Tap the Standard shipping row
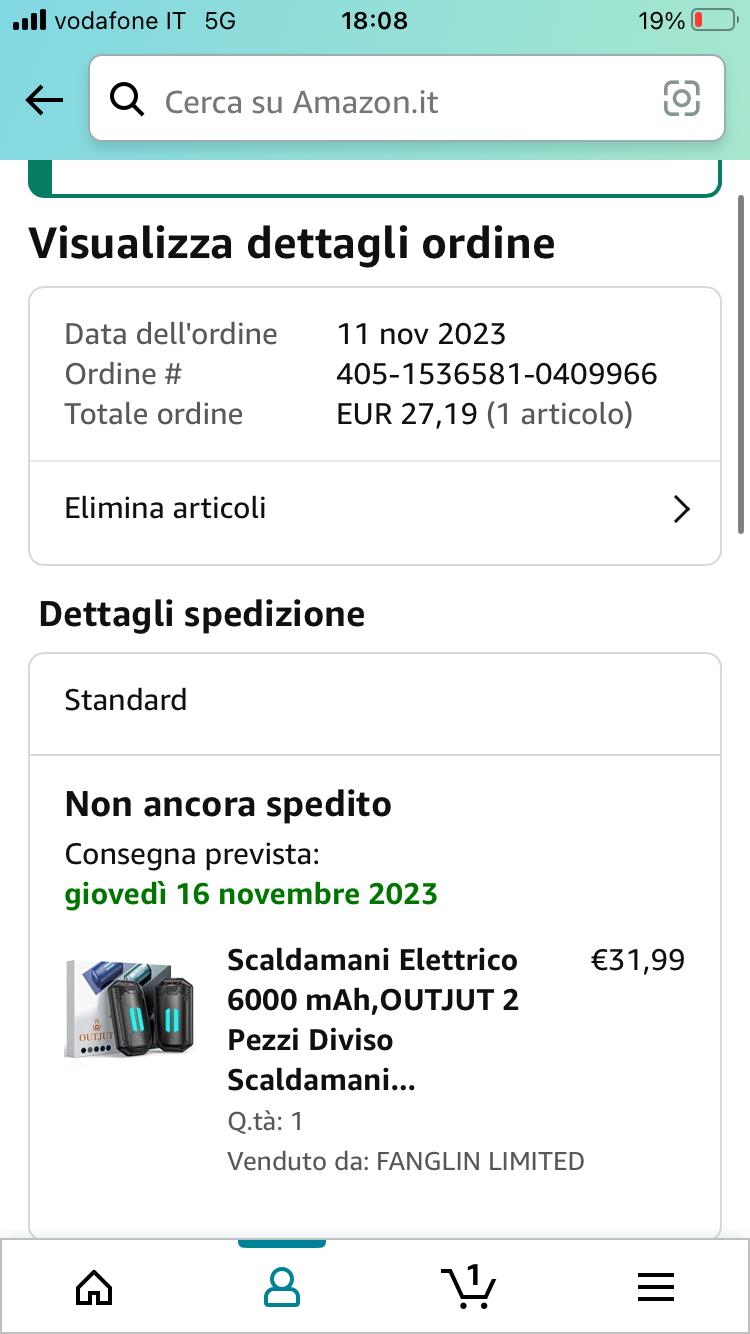Screen dimensions: 750x1334 coord(375,700)
